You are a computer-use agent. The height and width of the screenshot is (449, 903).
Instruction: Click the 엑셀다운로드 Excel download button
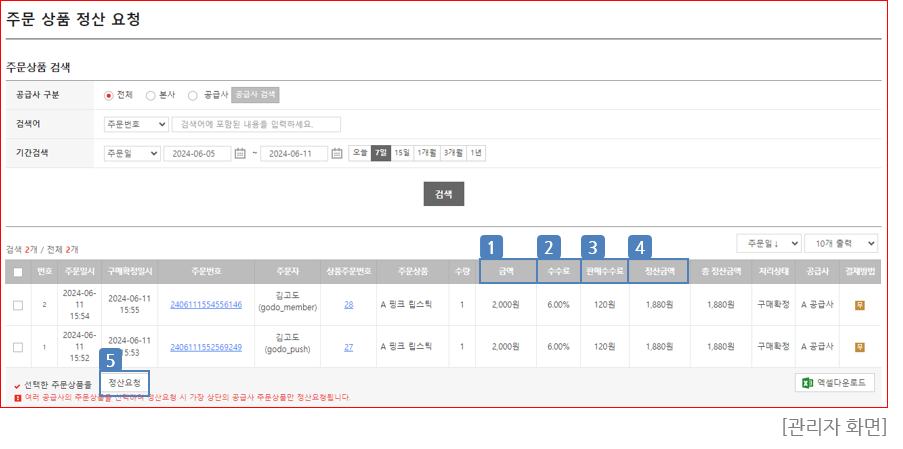(x=836, y=383)
